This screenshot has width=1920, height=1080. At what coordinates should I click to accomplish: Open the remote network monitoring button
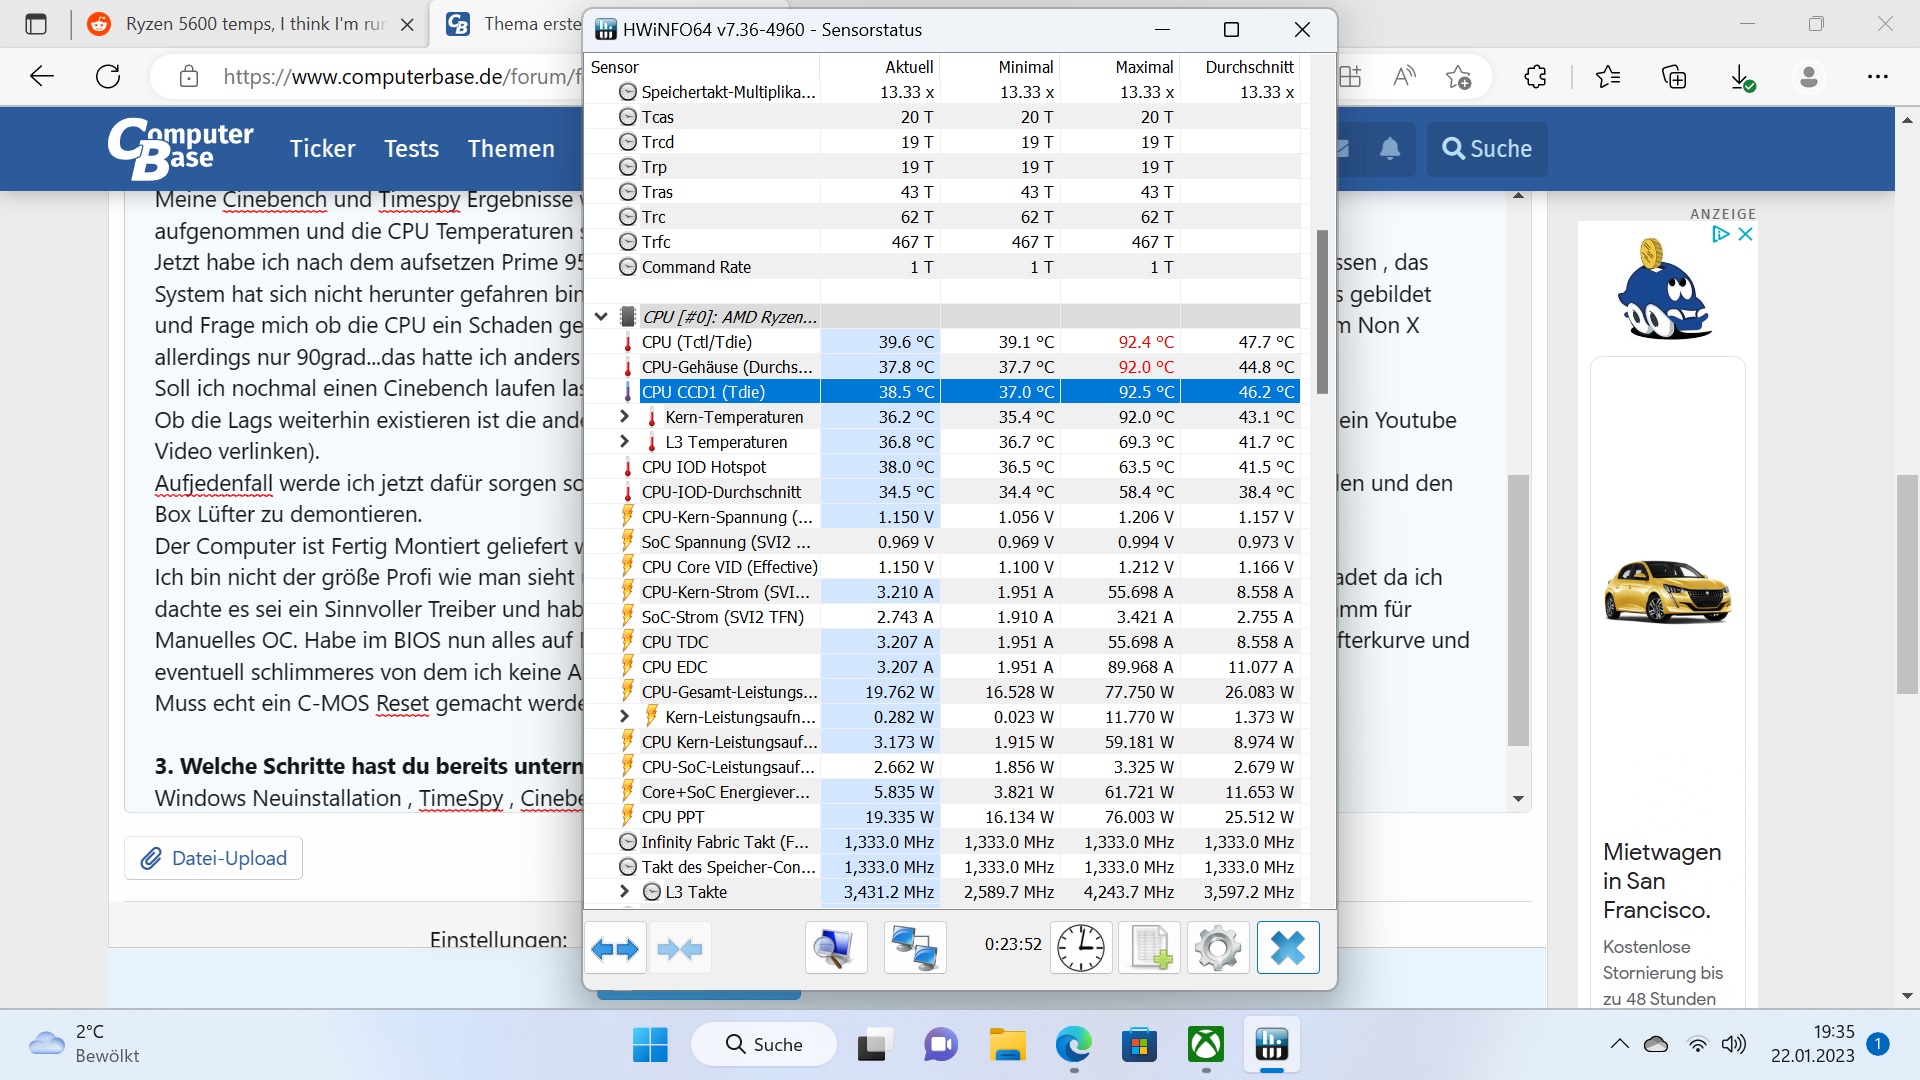[915, 948]
